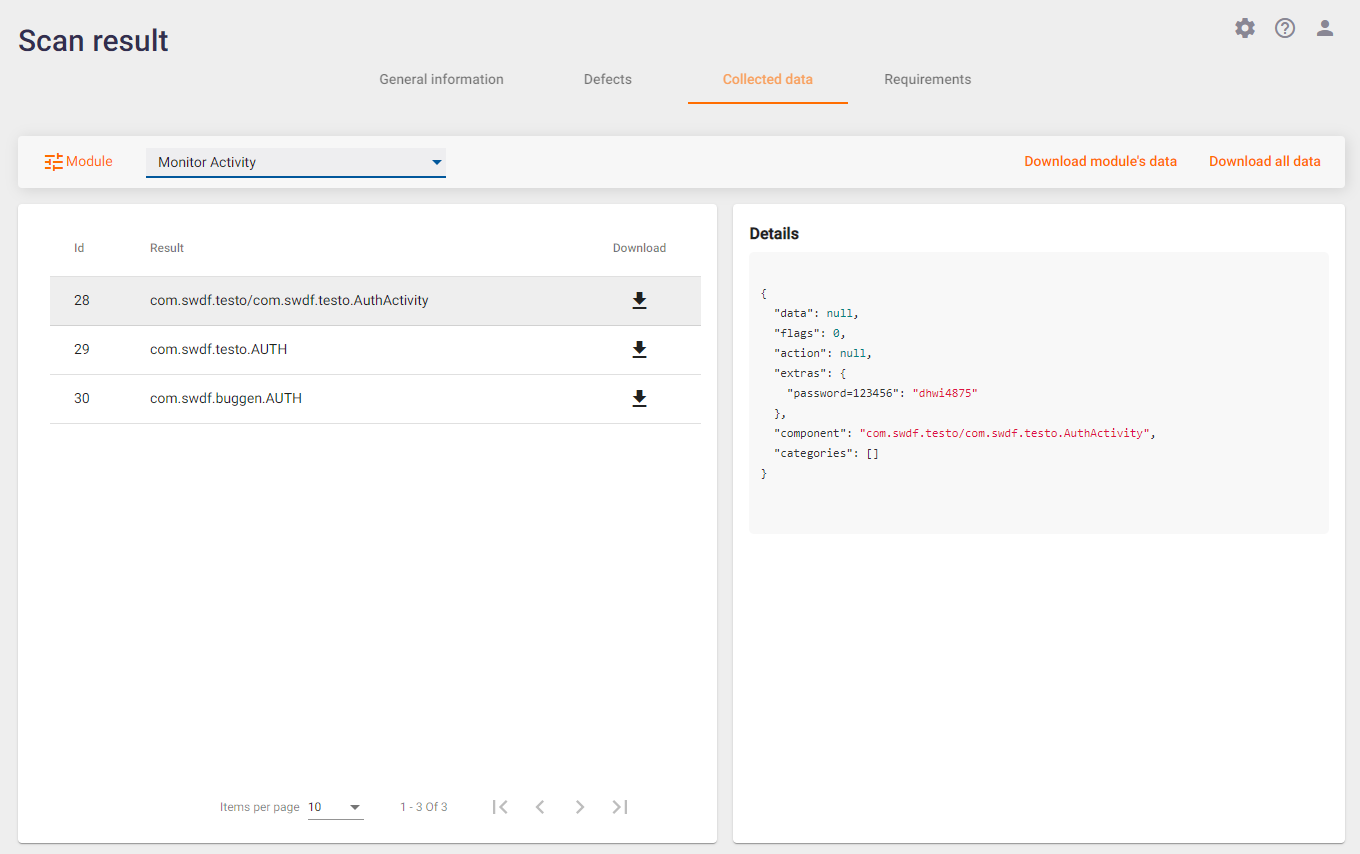The height and width of the screenshot is (854, 1360).
Task: Select row com.swdf.testo/com.swdf.testo.AuthActivity
Action: pos(375,300)
